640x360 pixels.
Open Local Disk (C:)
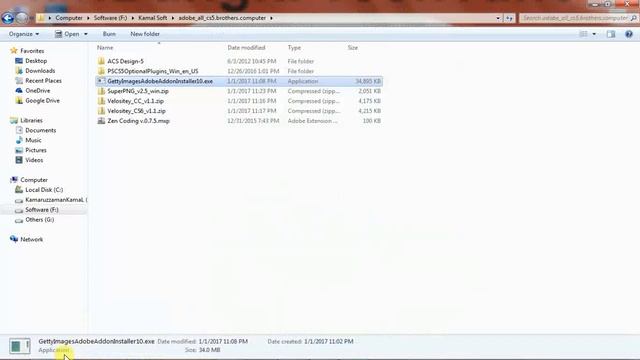tap(44, 190)
